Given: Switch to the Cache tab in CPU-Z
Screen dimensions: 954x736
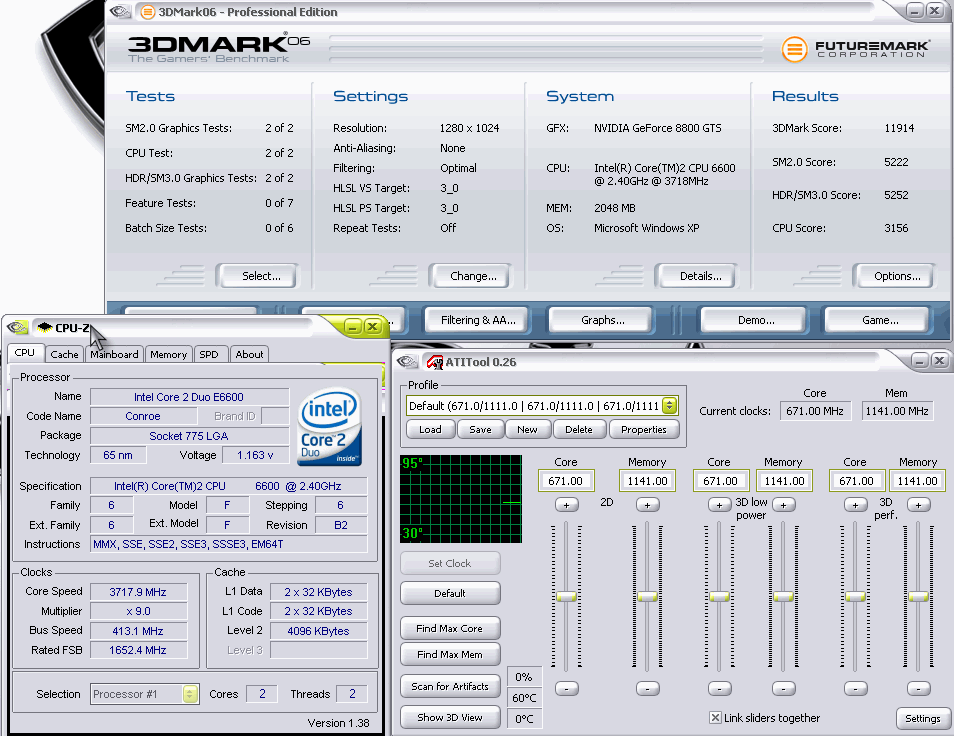Looking at the screenshot, I should point(64,354).
